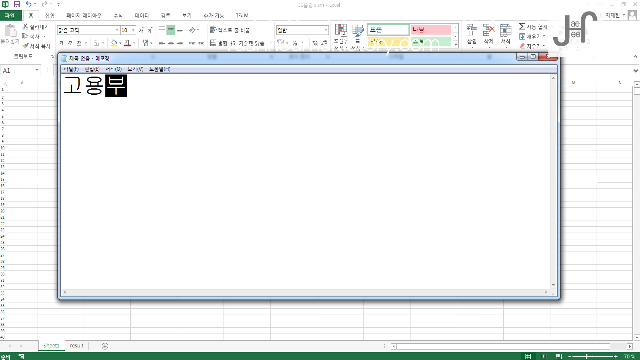This screenshot has width=640, height=360.
Task: Click the Delete cells icon with red X
Action: [489, 30]
